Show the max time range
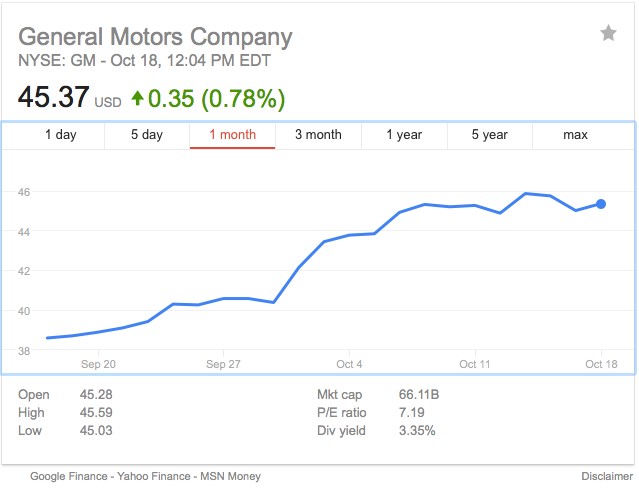 click(575, 135)
